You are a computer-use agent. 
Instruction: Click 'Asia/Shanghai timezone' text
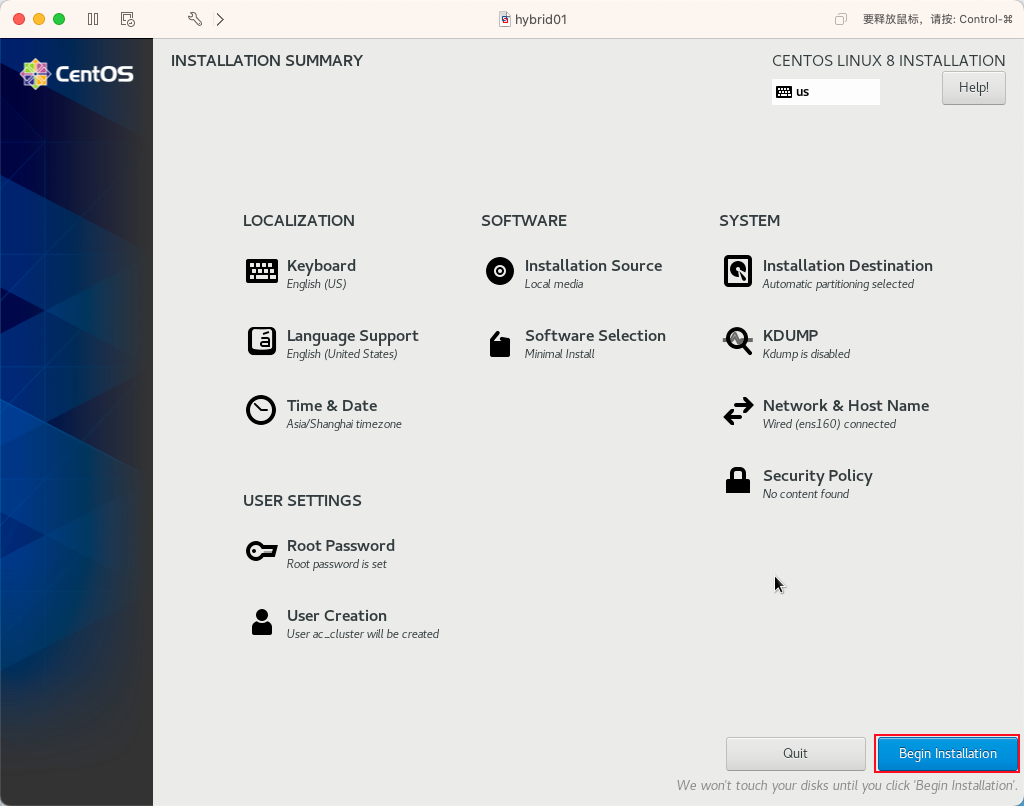click(x=344, y=425)
